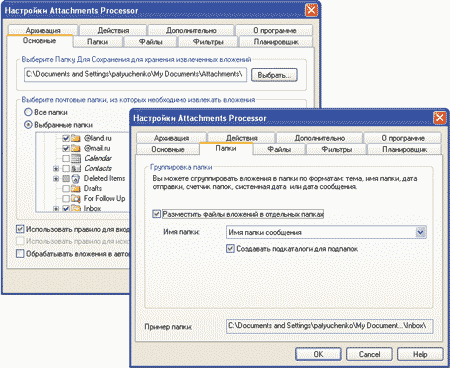
Task: Click the OK button
Action: 318,354
